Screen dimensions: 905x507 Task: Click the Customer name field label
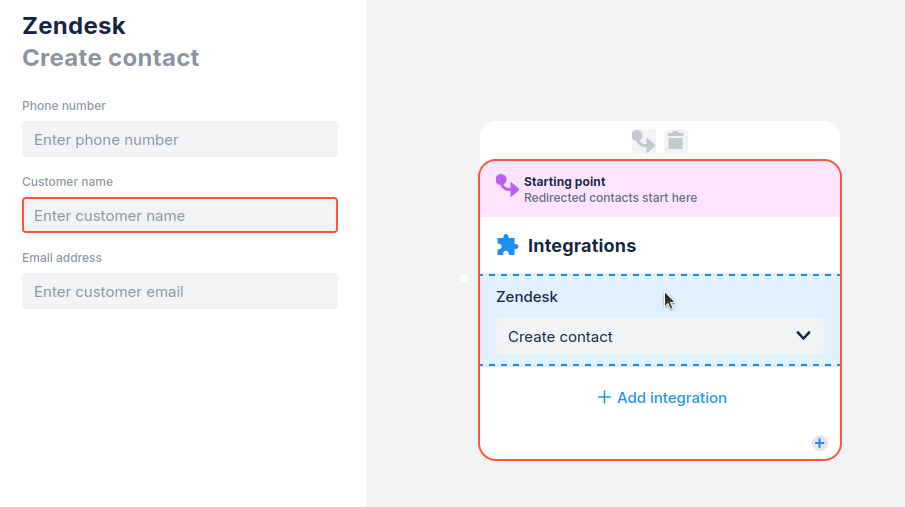67,182
